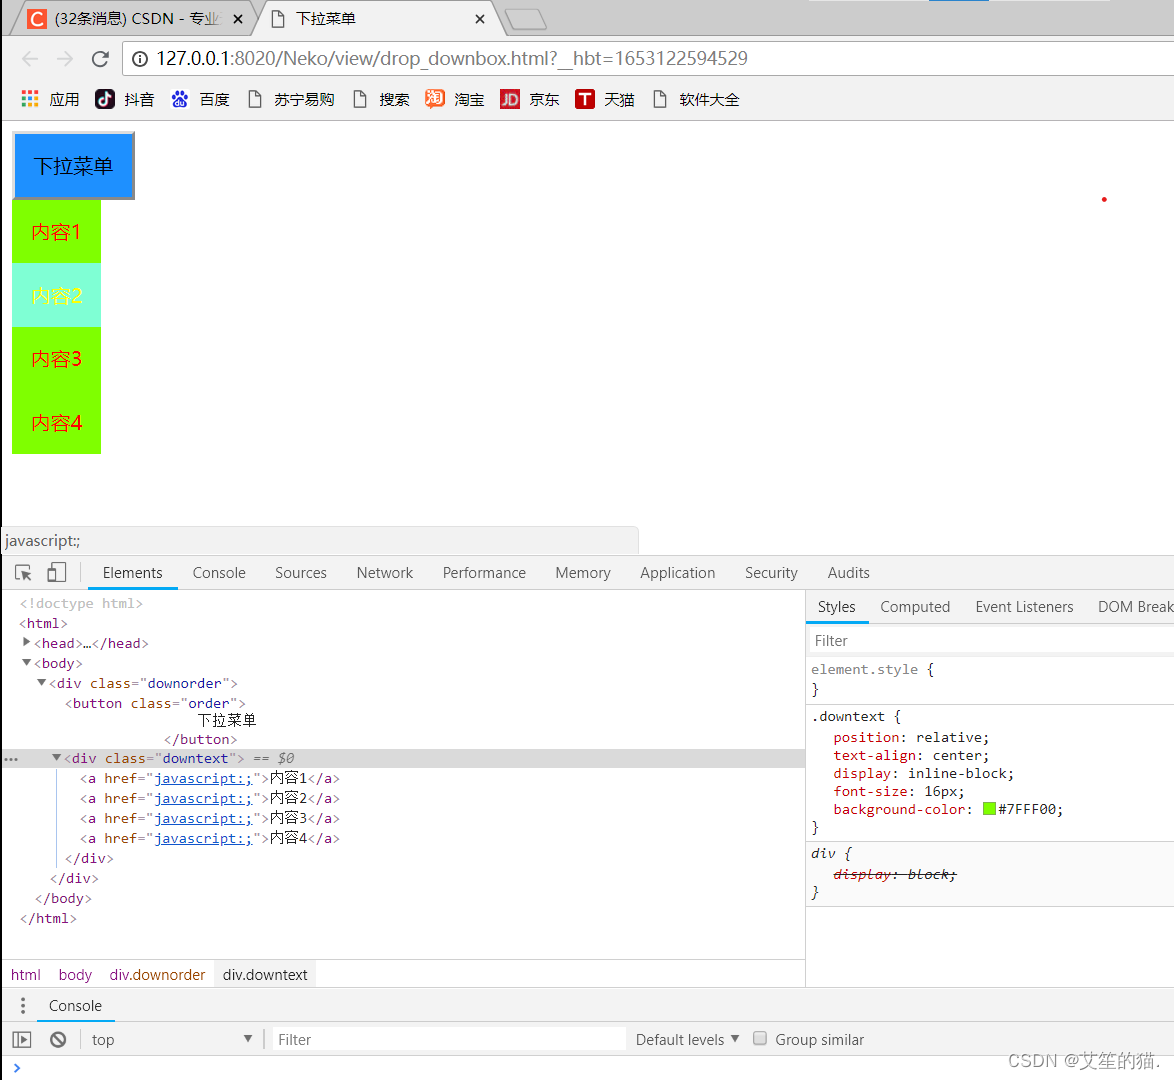Open the 应用 apps grid bookmark
Image resolution: width=1174 pixels, height=1080 pixels.
coord(50,99)
